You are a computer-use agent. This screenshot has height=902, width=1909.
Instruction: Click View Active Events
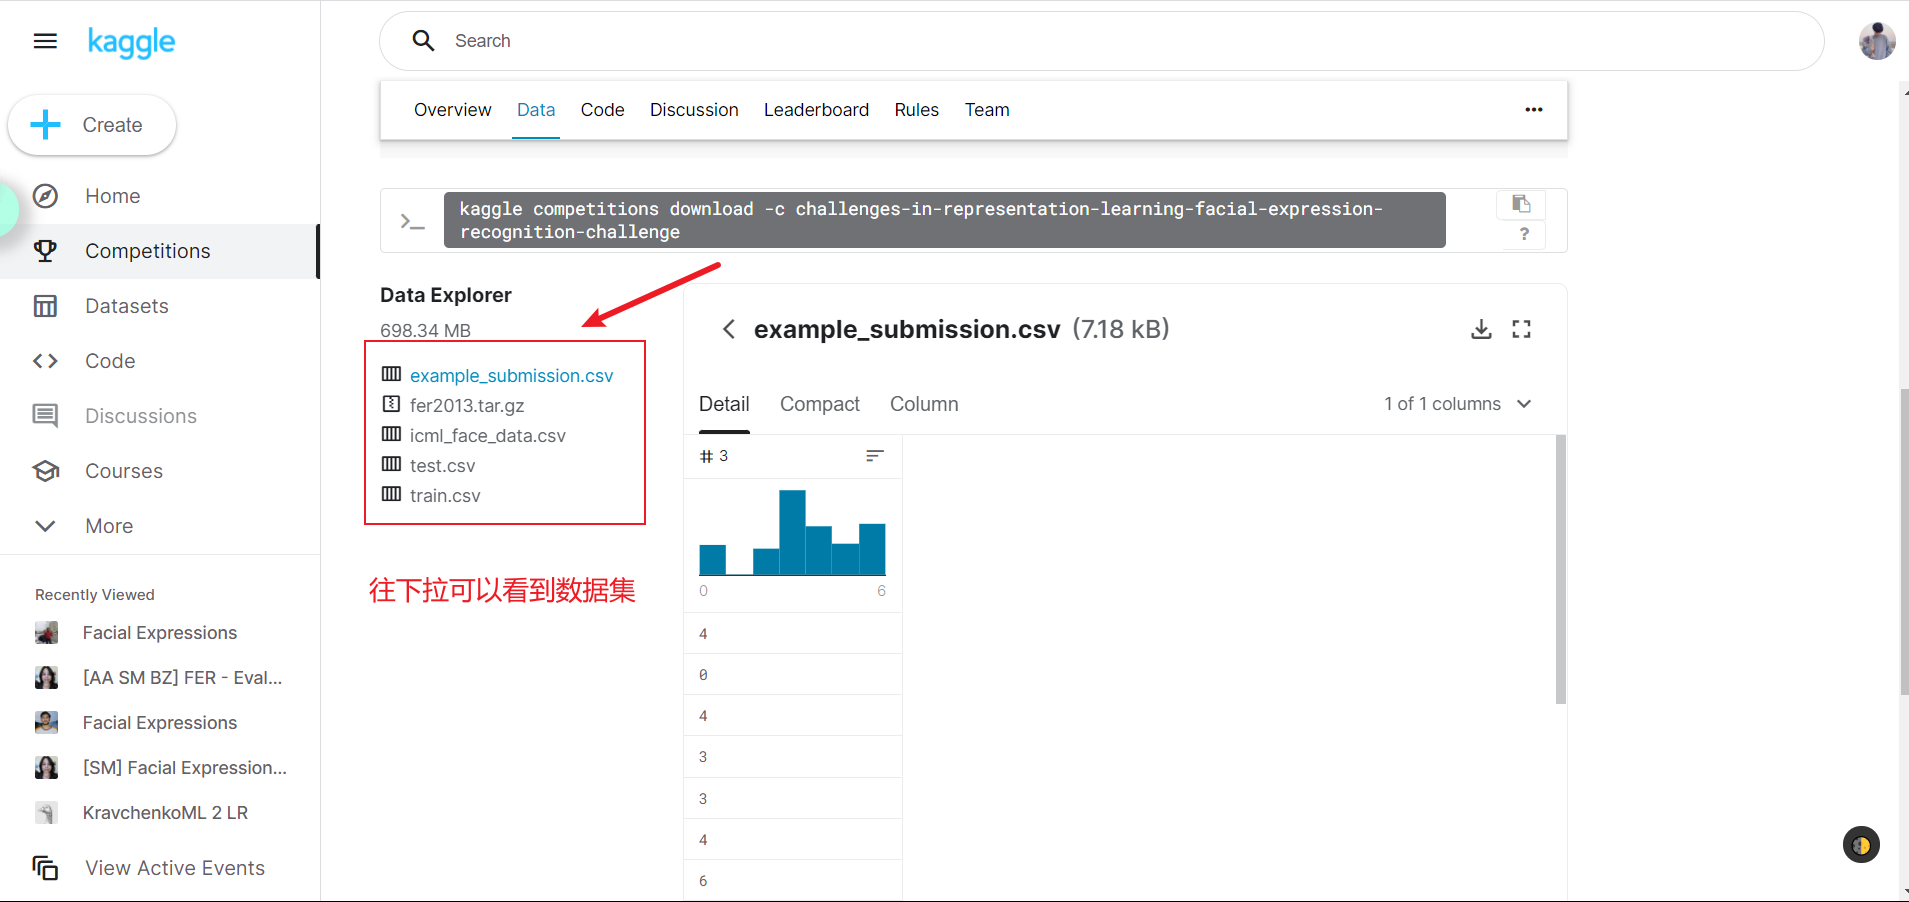(175, 868)
